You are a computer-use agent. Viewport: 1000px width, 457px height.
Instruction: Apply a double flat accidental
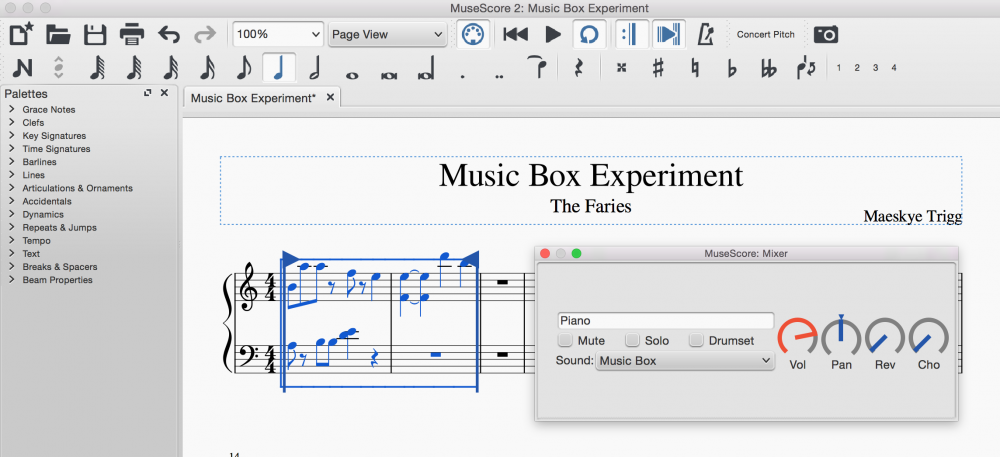(x=768, y=68)
